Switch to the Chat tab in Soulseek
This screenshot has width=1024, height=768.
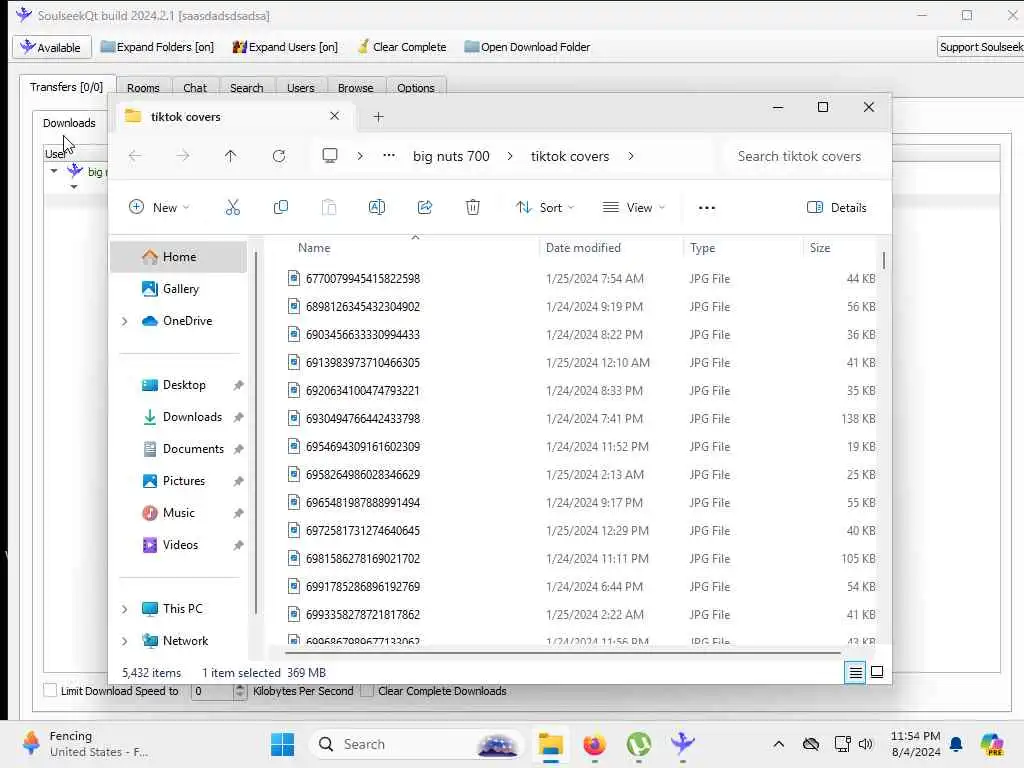click(195, 88)
